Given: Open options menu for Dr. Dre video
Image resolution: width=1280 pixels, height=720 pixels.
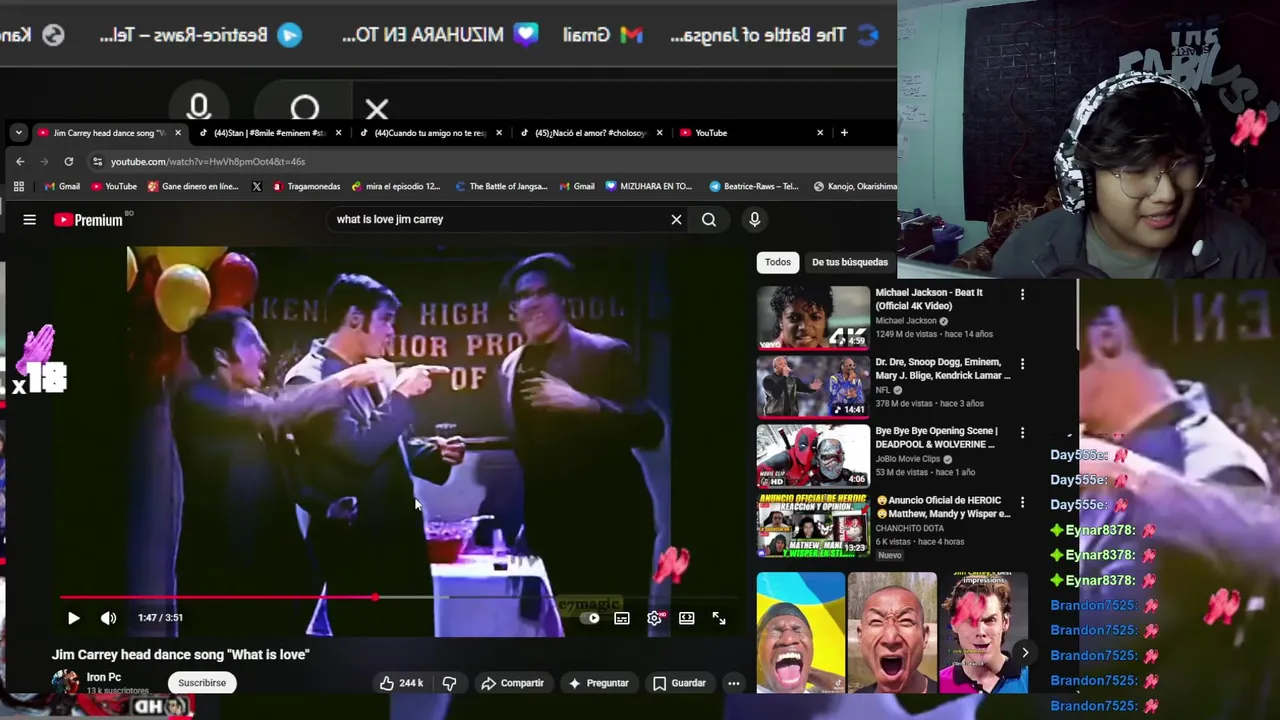Looking at the screenshot, I should tap(1022, 363).
